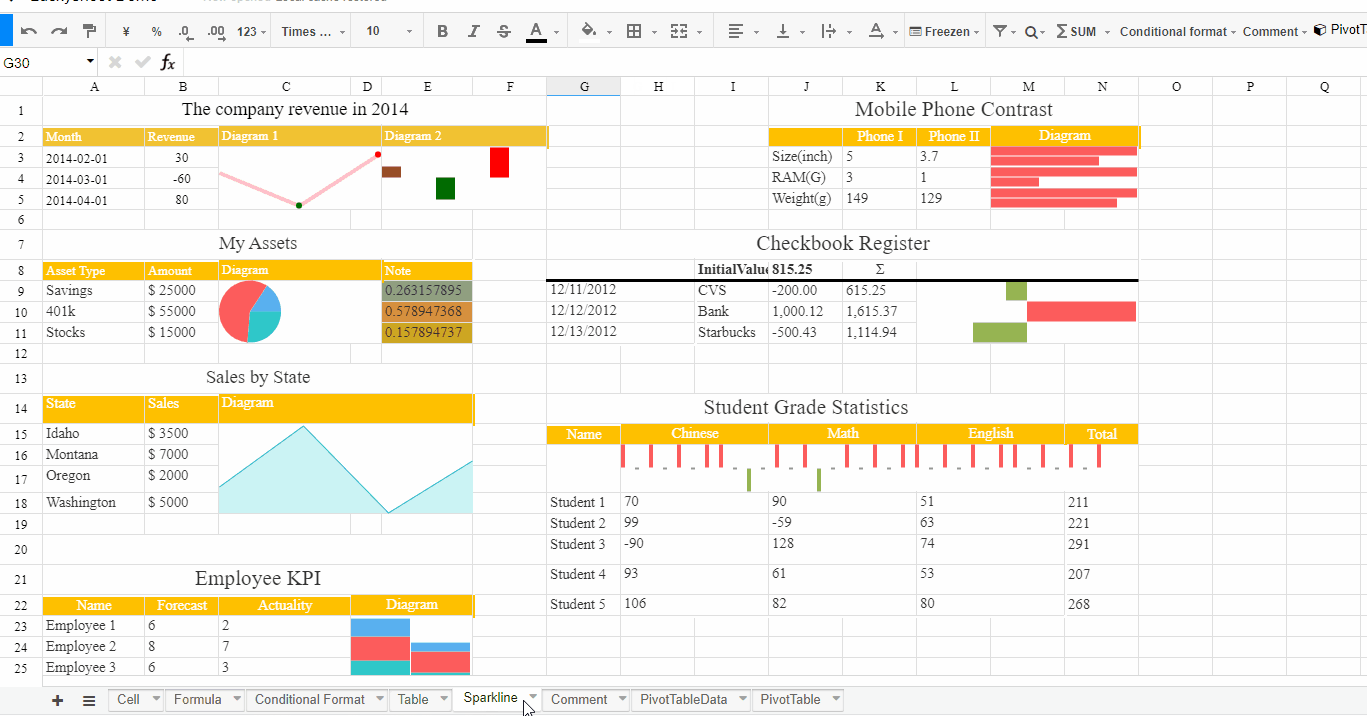This screenshot has height=716, width=1367.
Task: Expand the SUM functions dropdown arrow
Action: (1107, 32)
